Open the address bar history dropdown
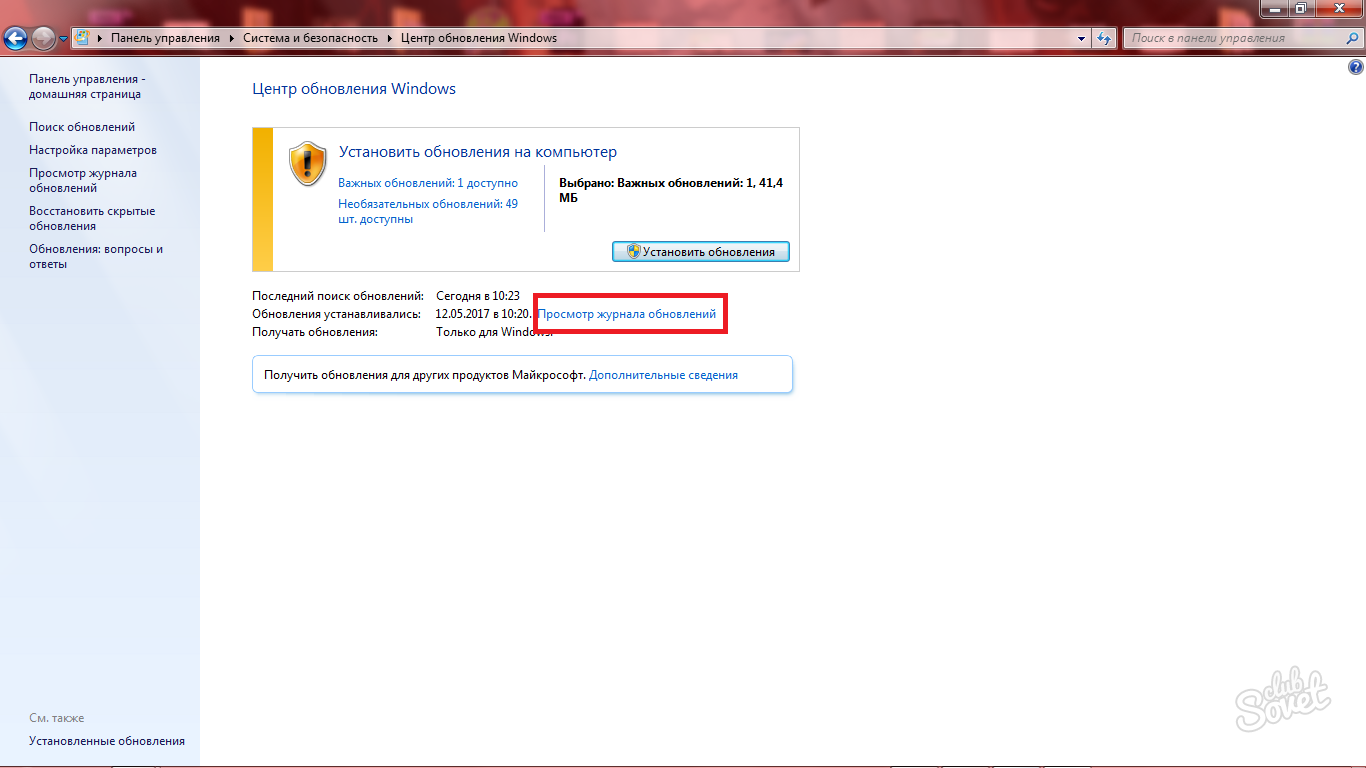The height and width of the screenshot is (768, 1366). tap(1081, 38)
